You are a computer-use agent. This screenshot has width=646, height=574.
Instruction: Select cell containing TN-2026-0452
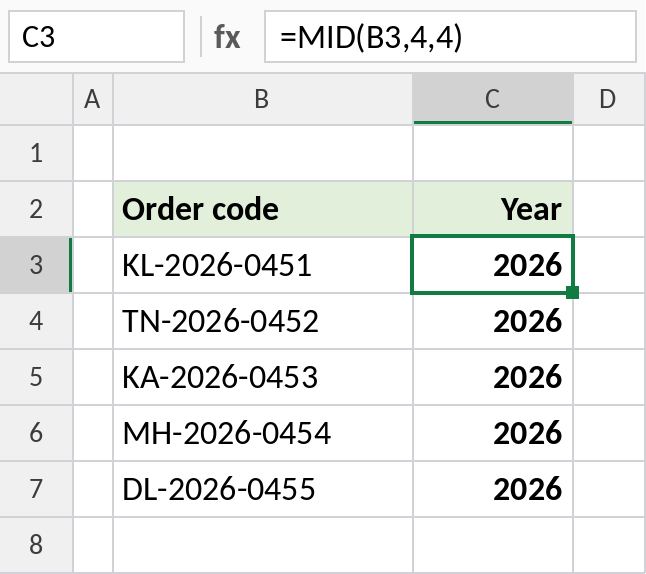263,321
